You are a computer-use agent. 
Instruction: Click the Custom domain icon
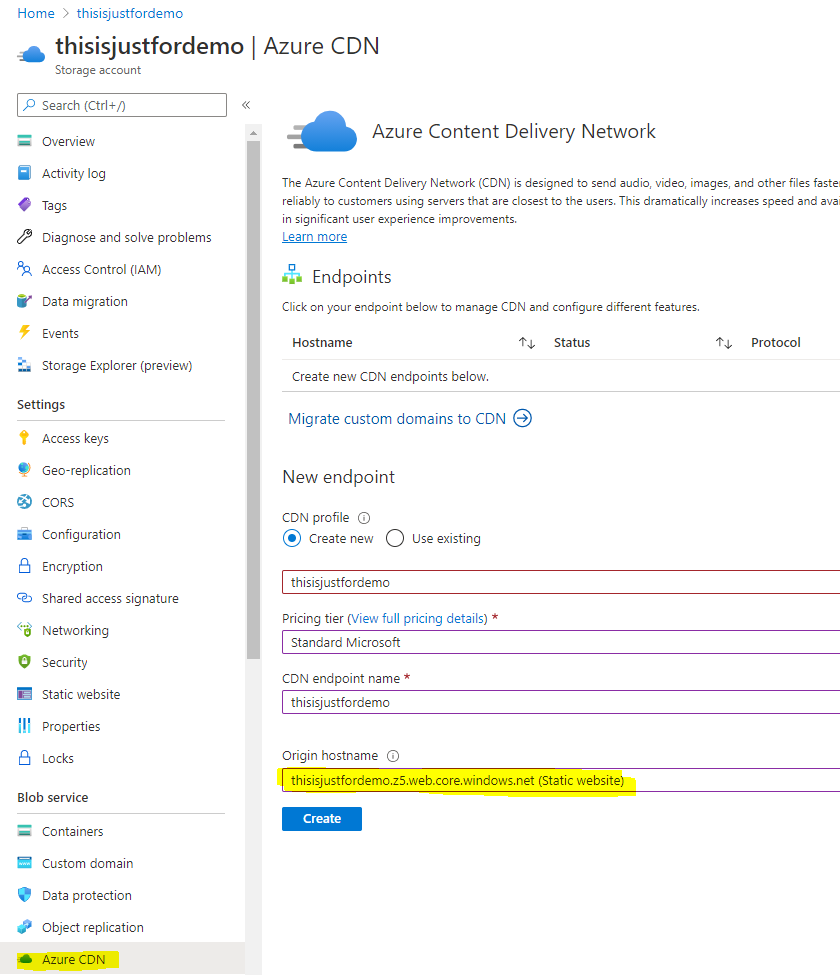[24, 863]
